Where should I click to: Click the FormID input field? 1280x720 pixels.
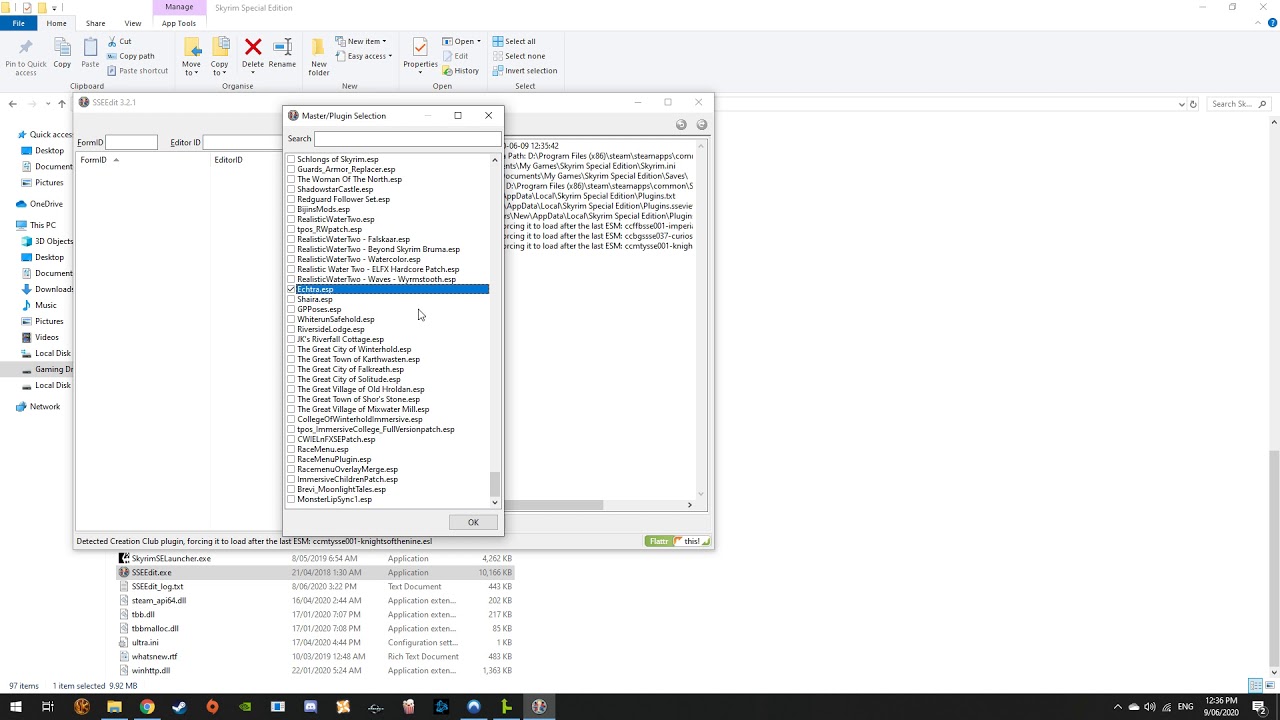[131, 142]
